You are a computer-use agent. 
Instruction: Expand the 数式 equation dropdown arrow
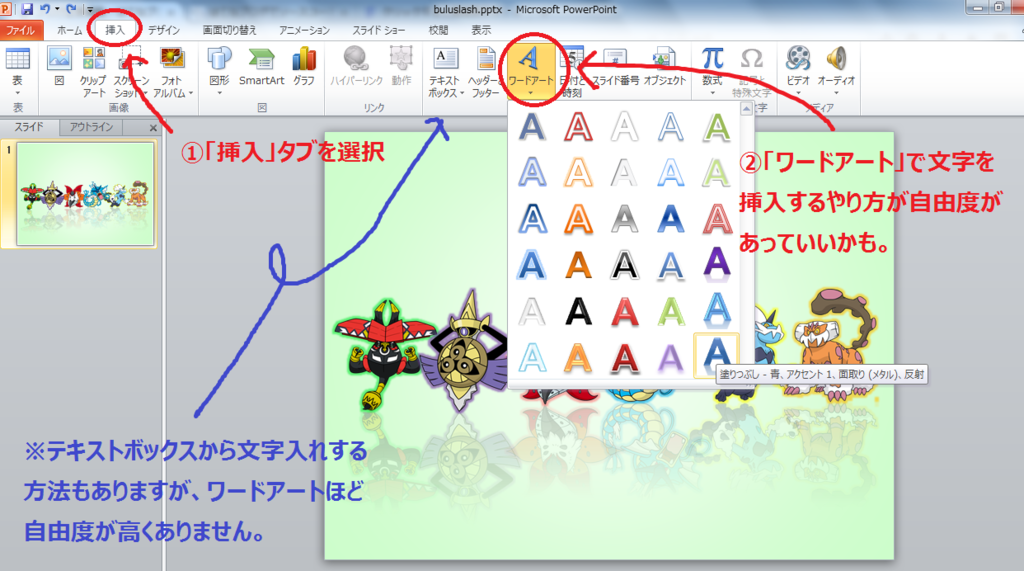(x=712, y=93)
